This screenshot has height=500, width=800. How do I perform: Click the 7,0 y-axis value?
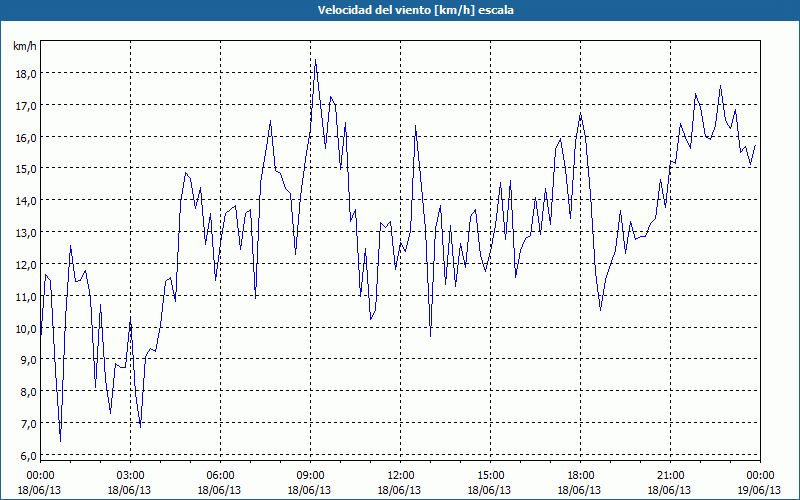tap(28, 424)
